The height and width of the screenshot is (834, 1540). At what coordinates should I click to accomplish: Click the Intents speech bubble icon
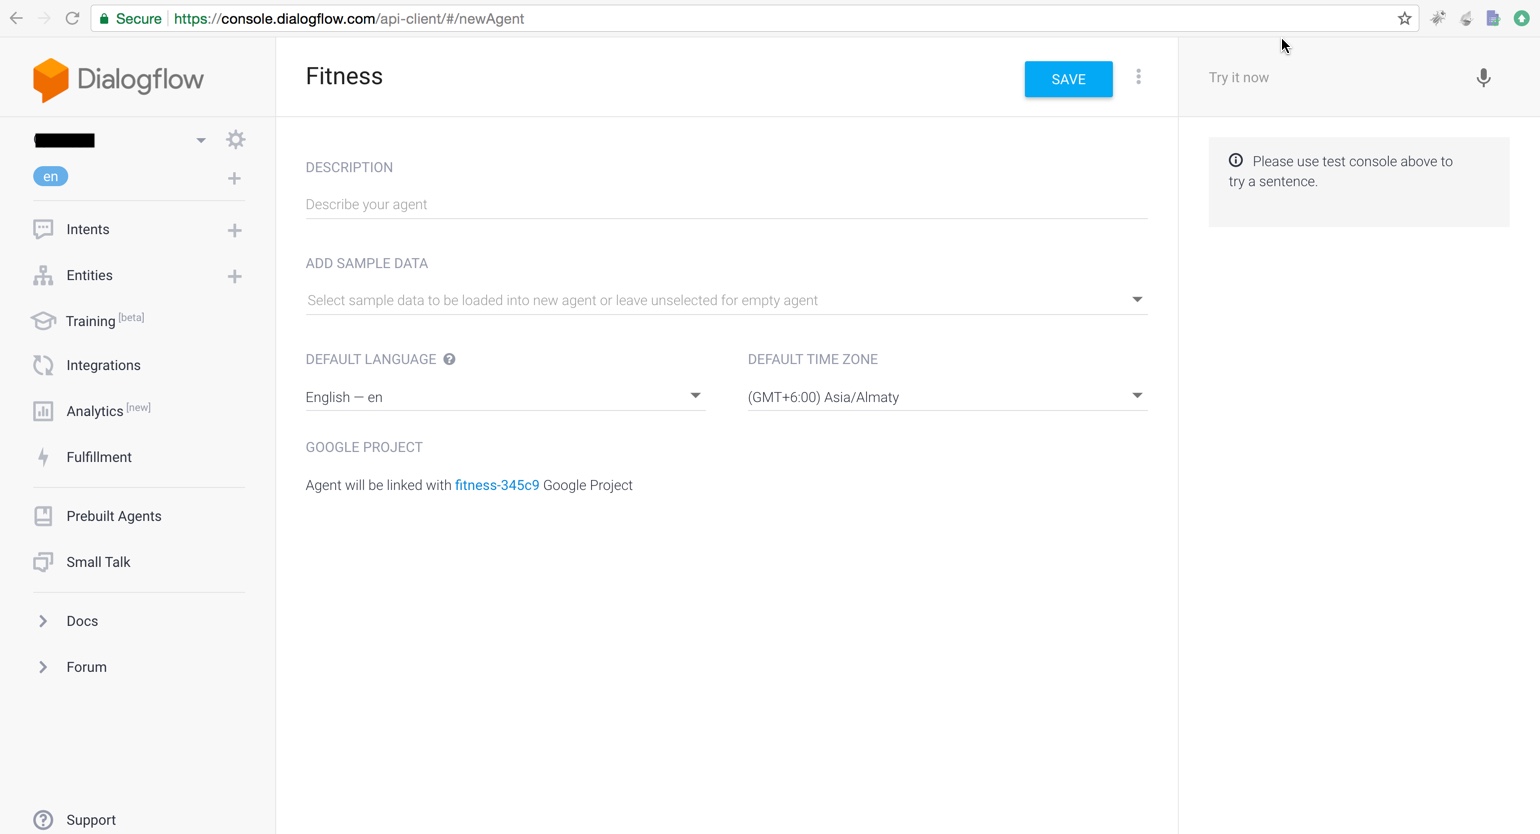point(43,229)
